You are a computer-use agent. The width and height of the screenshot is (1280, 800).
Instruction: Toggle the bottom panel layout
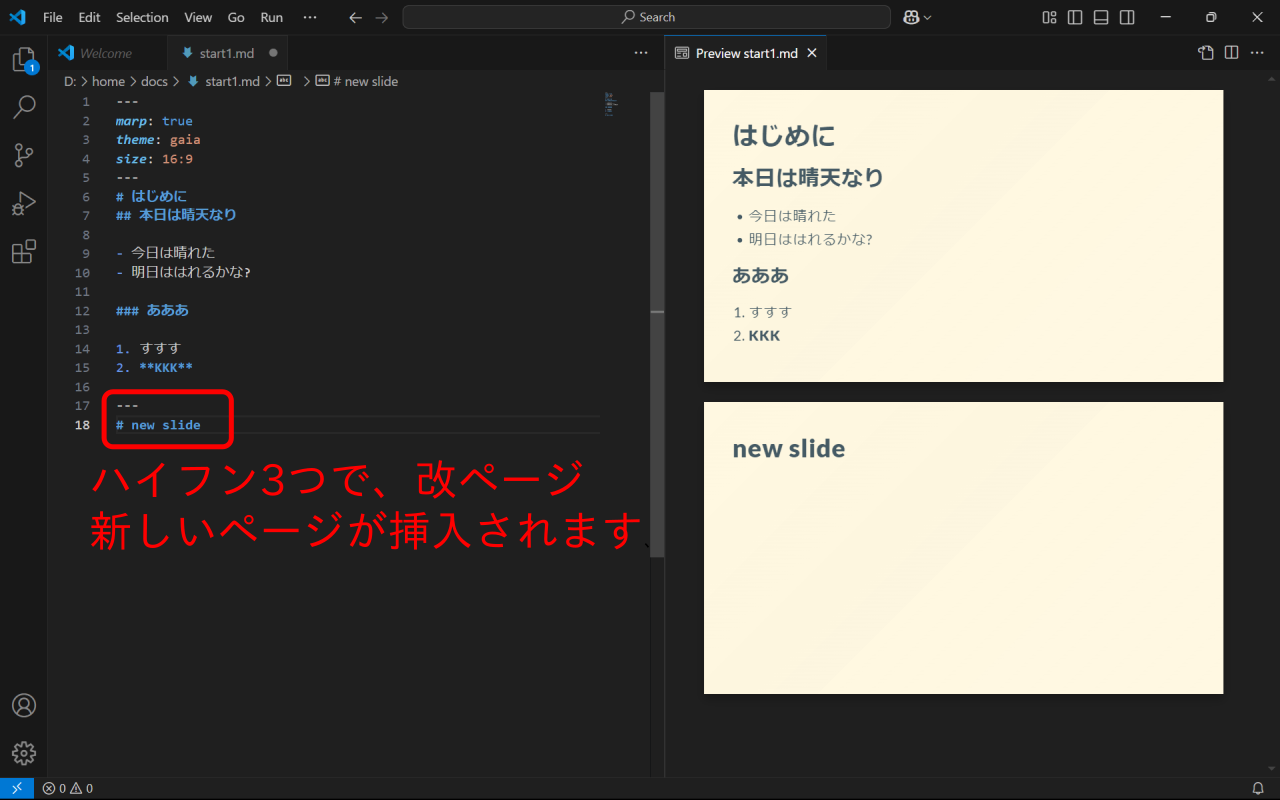pyautogui.click(x=1101, y=17)
